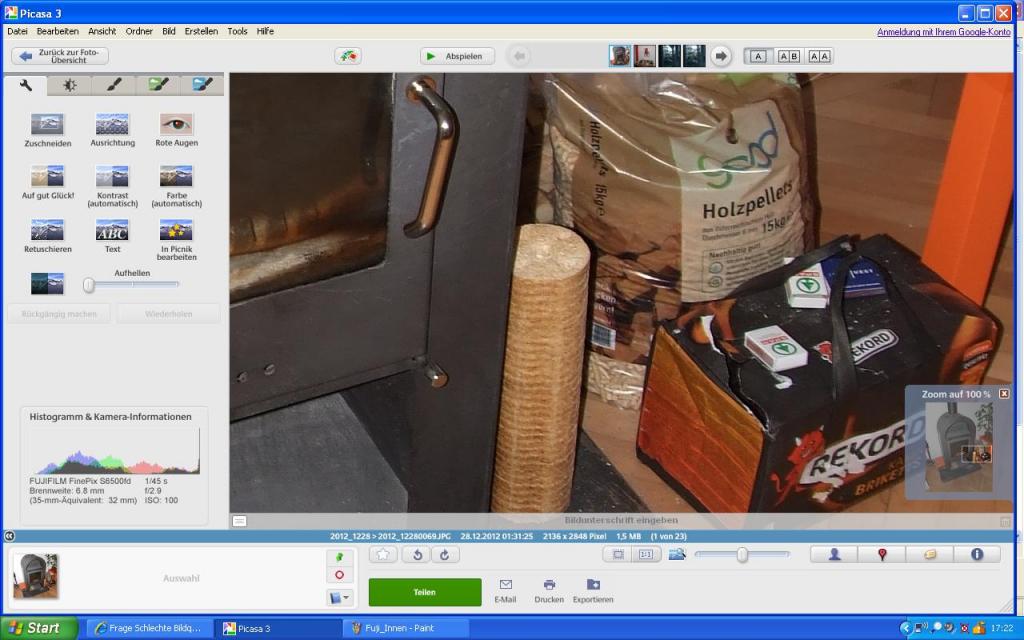Select the Zuschneiden crop tool
This screenshot has width=1024, height=640.
pos(47,130)
